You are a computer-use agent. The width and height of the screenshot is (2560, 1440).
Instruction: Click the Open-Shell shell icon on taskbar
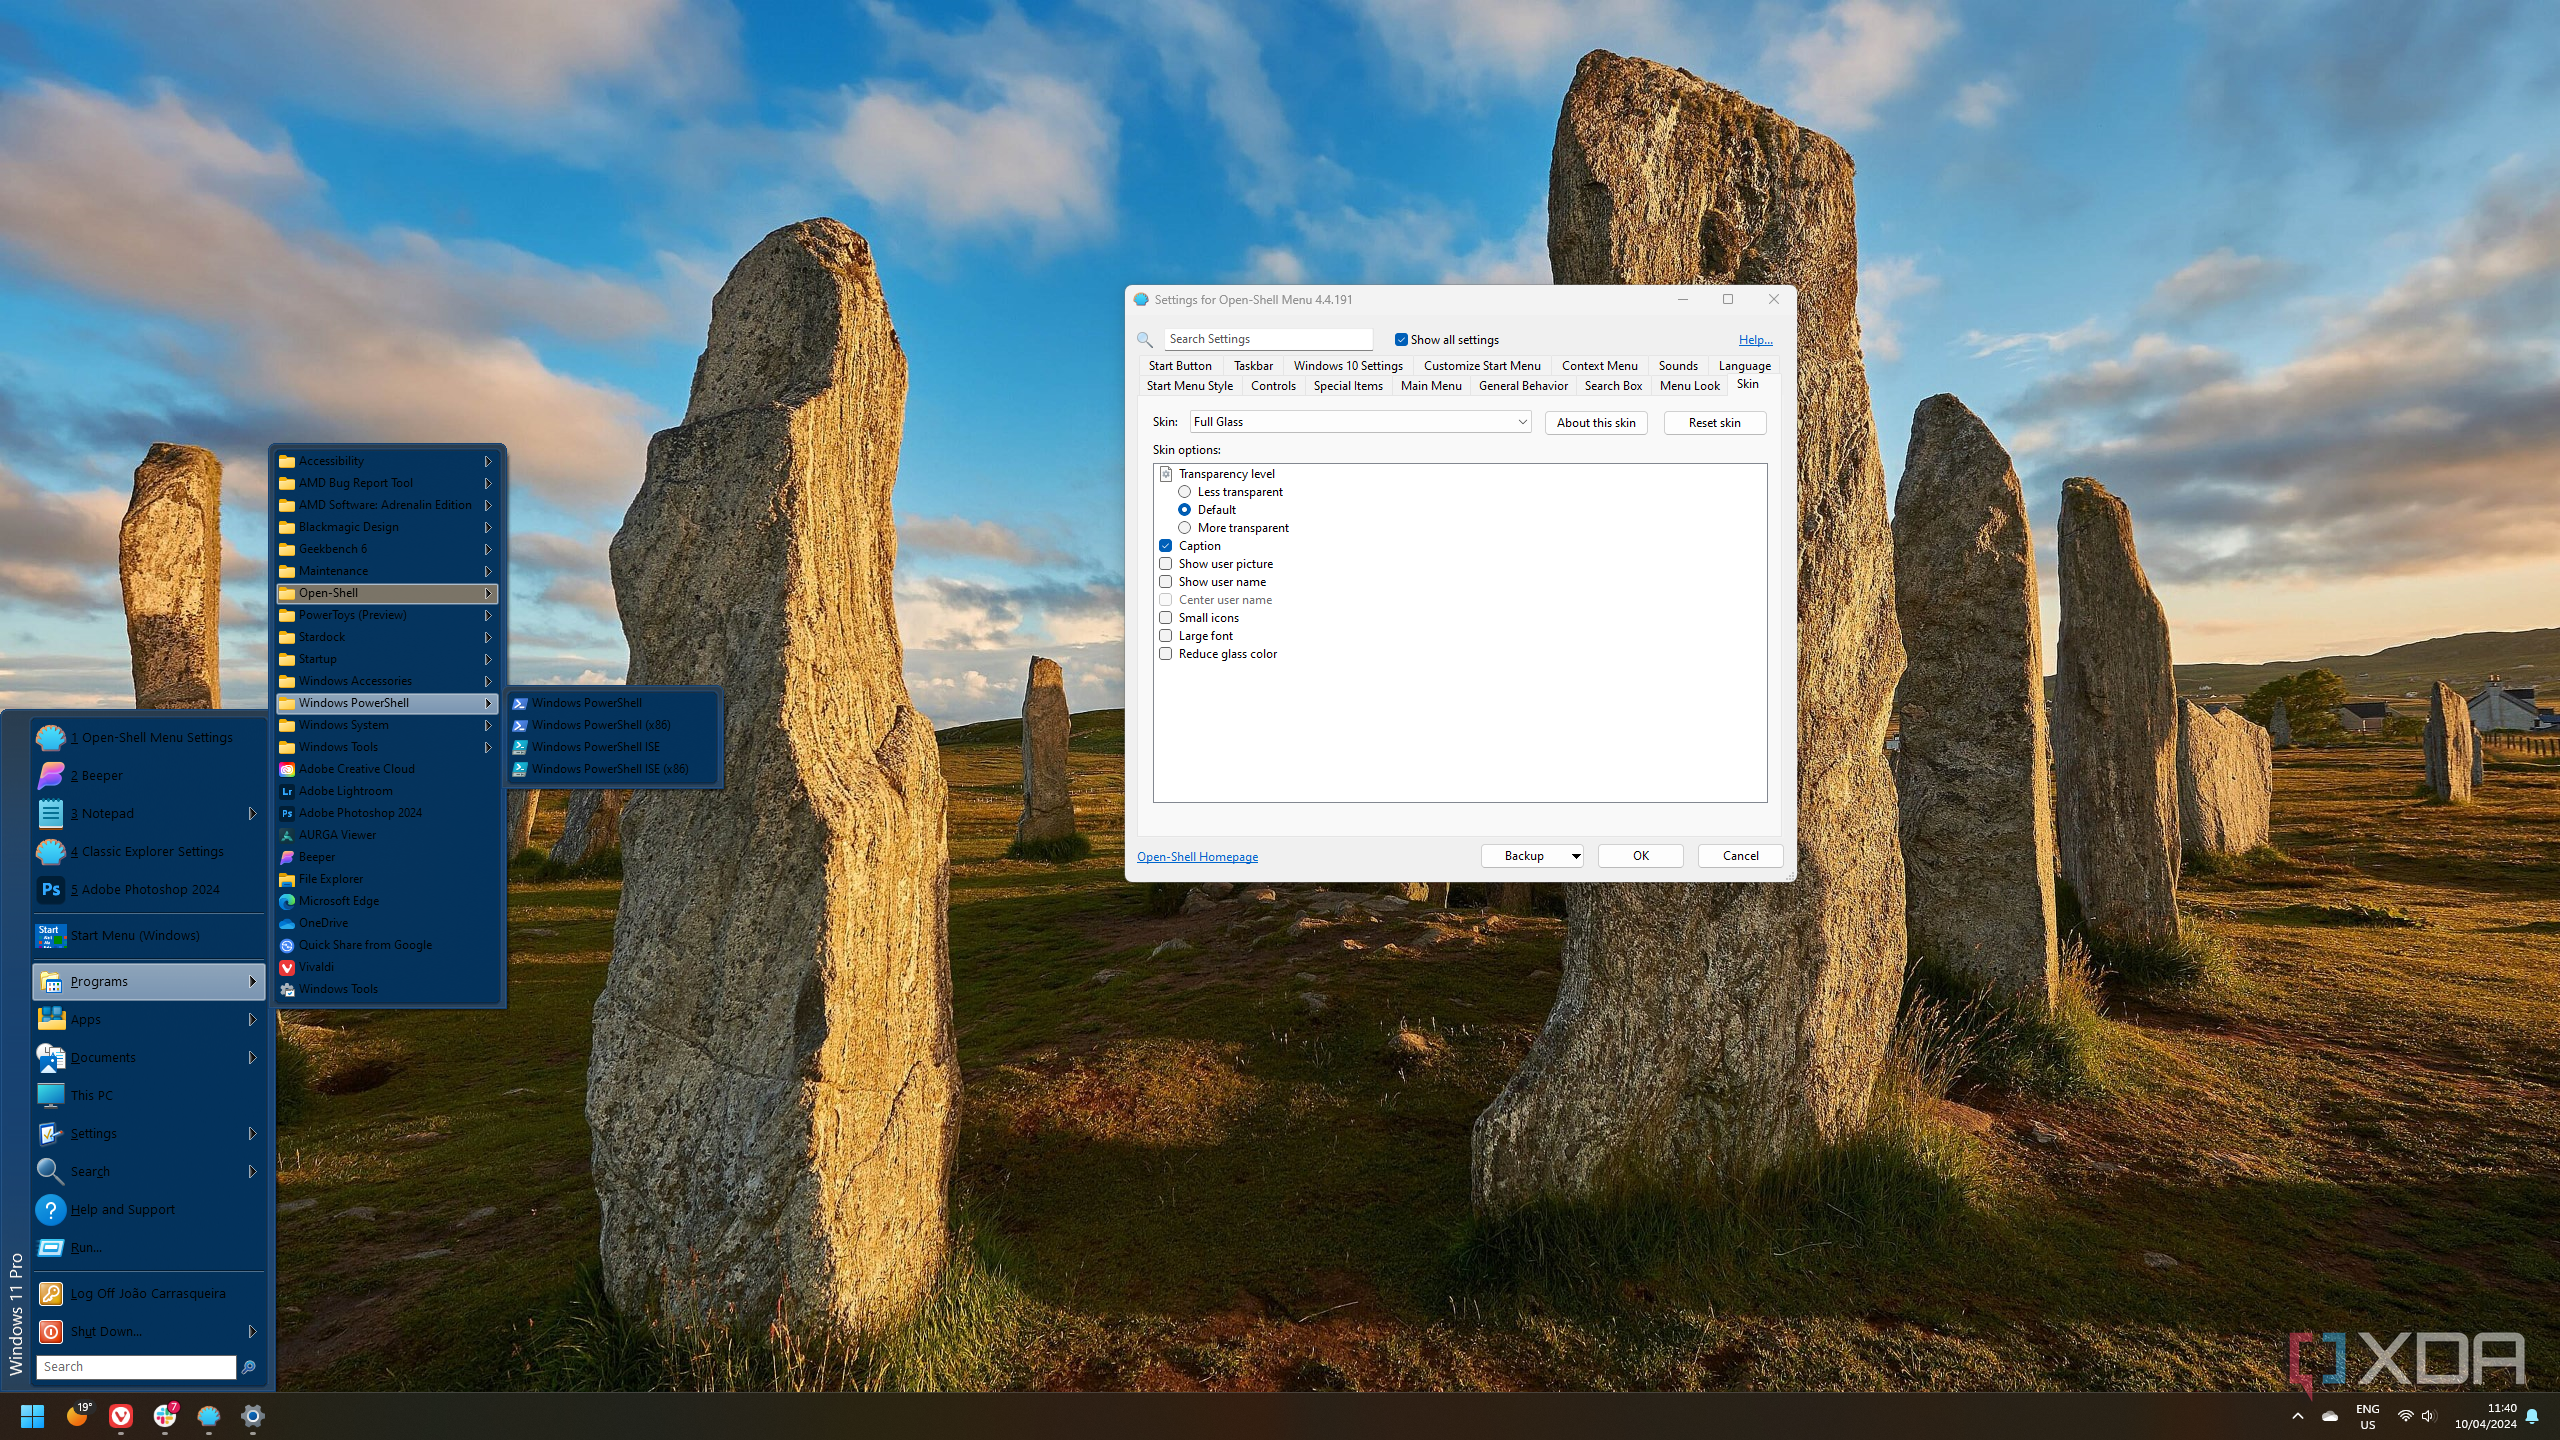tap(208, 1416)
